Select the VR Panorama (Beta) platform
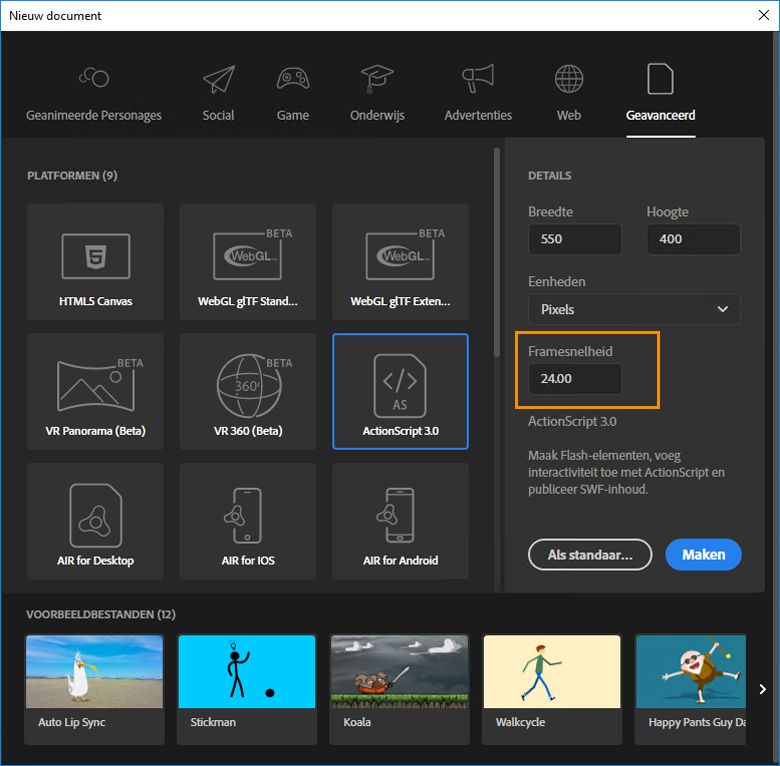780x766 pixels. [96, 391]
